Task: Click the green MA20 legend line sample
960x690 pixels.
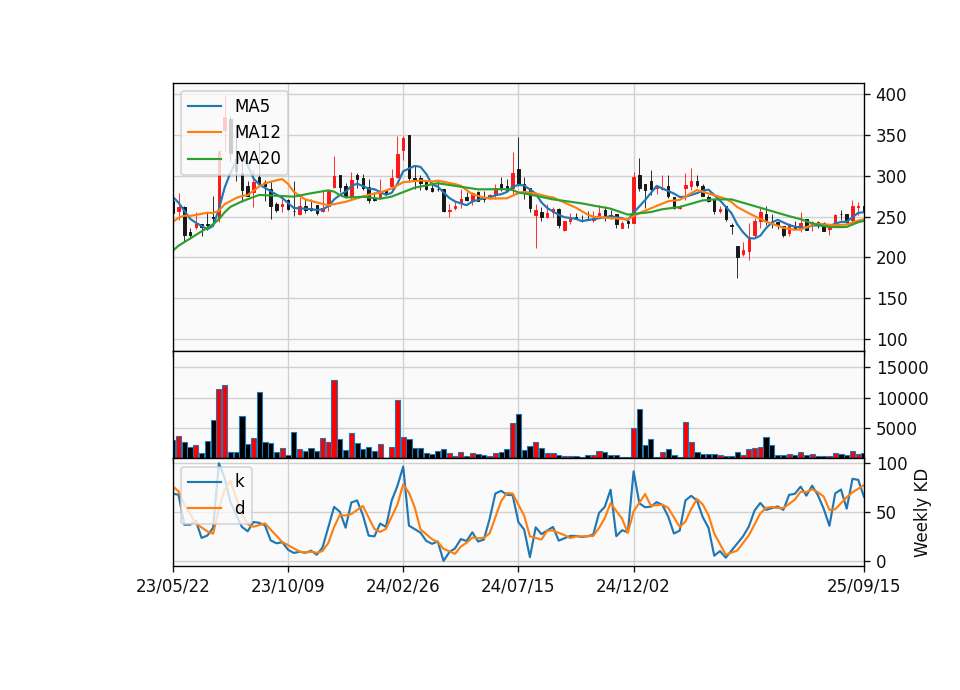Action: tap(204, 159)
